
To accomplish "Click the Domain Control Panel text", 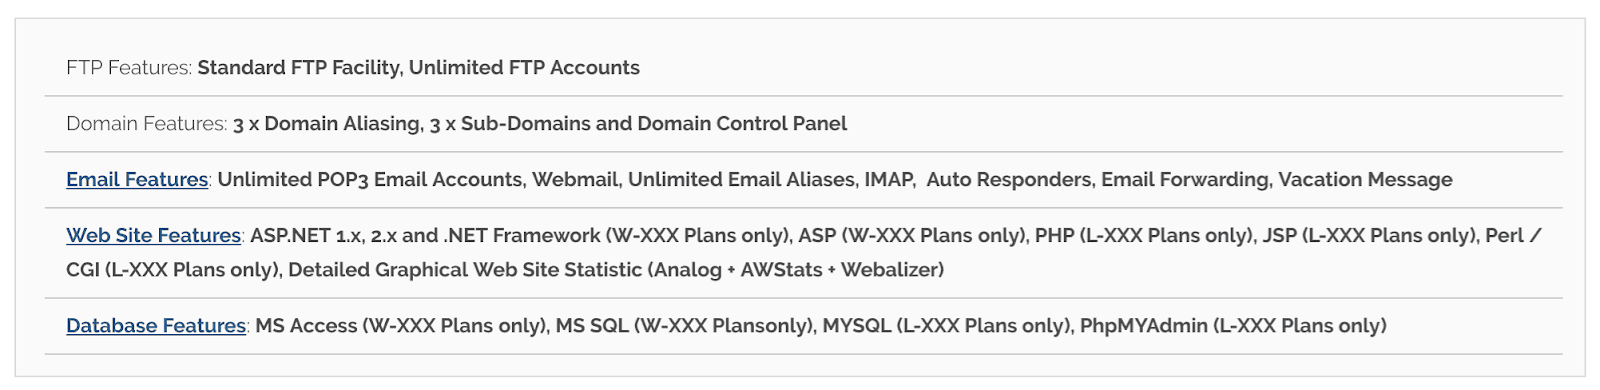I will pyautogui.click(x=742, y=124).
